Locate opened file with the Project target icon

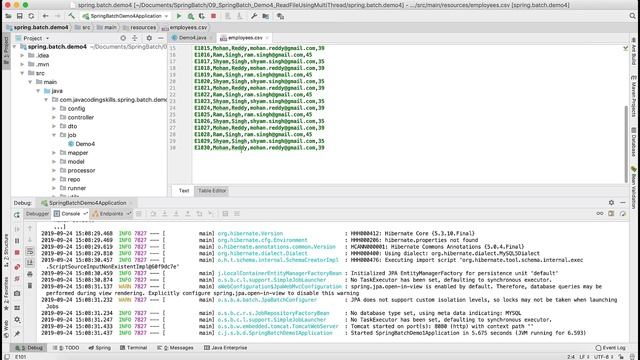(x=123, y=38)
